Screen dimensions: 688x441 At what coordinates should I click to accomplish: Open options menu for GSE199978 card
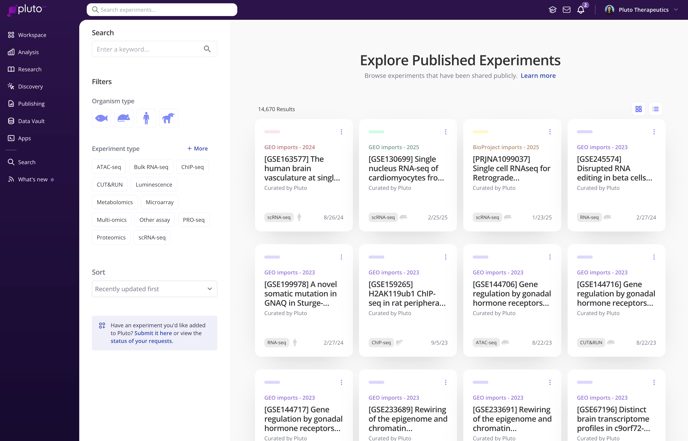(x=341, y=257)
